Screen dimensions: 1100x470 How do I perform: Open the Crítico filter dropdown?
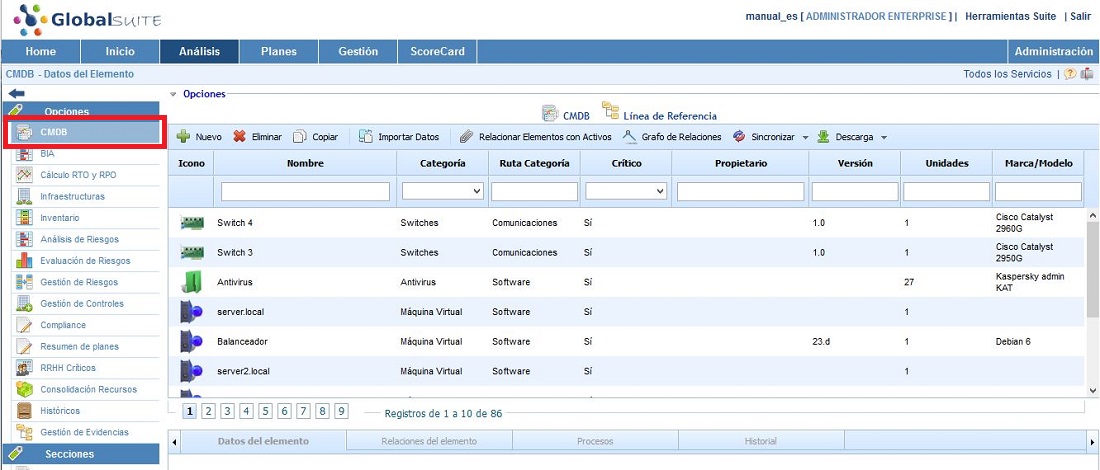[626, 191]
